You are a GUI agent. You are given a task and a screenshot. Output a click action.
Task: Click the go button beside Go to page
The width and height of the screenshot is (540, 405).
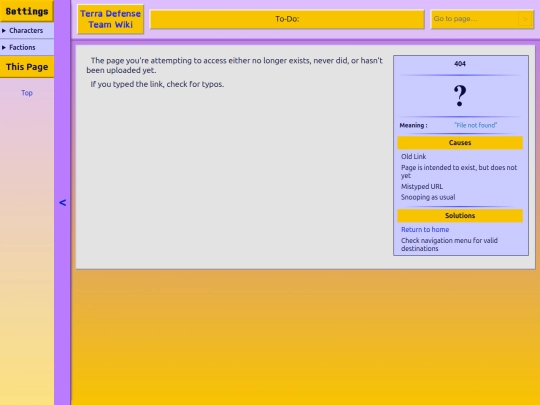(526, 19)
